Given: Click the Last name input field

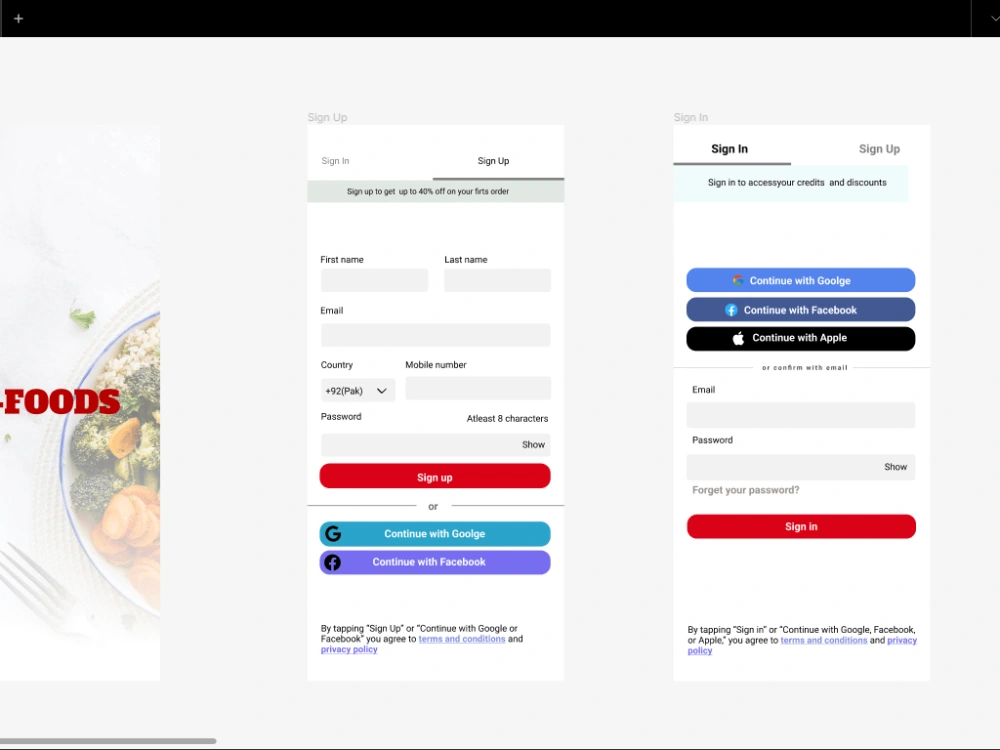Looking at the screenshot, I should click(497, 280).
